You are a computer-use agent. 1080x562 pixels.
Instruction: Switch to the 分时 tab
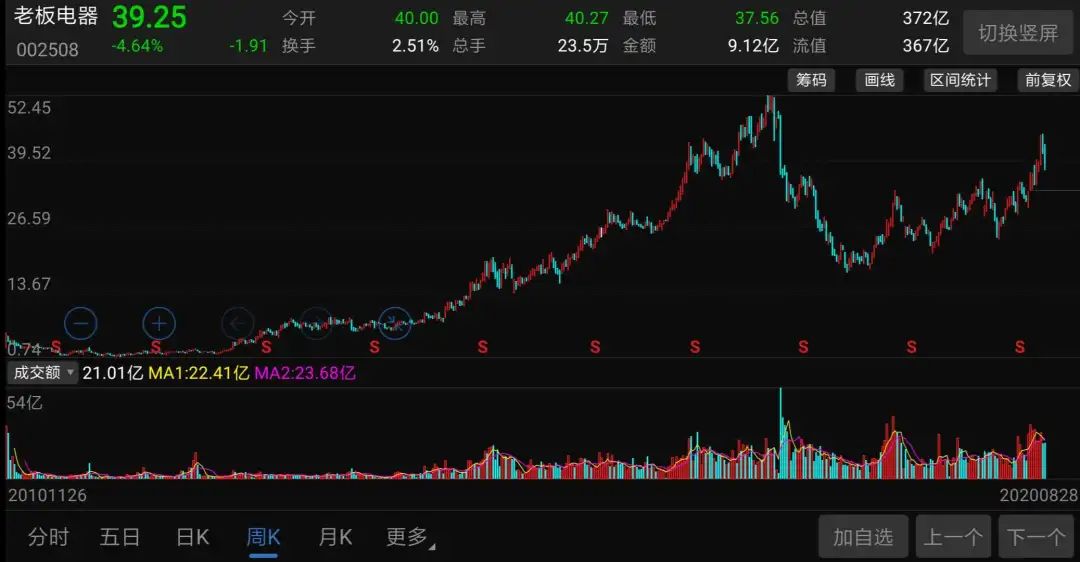[48, 537]
